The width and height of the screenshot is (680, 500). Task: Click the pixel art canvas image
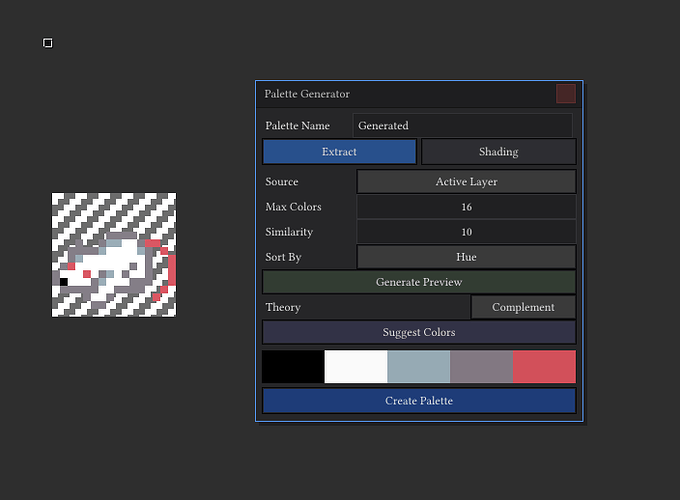(114, 255)
